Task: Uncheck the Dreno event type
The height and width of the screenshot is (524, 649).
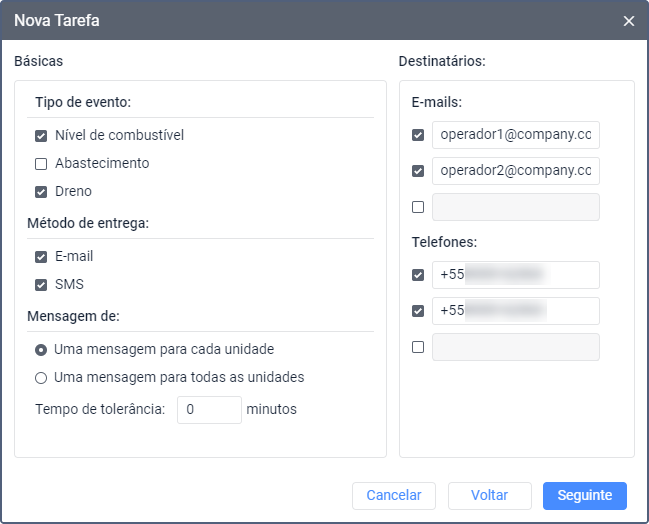Action: pos(41,191)
